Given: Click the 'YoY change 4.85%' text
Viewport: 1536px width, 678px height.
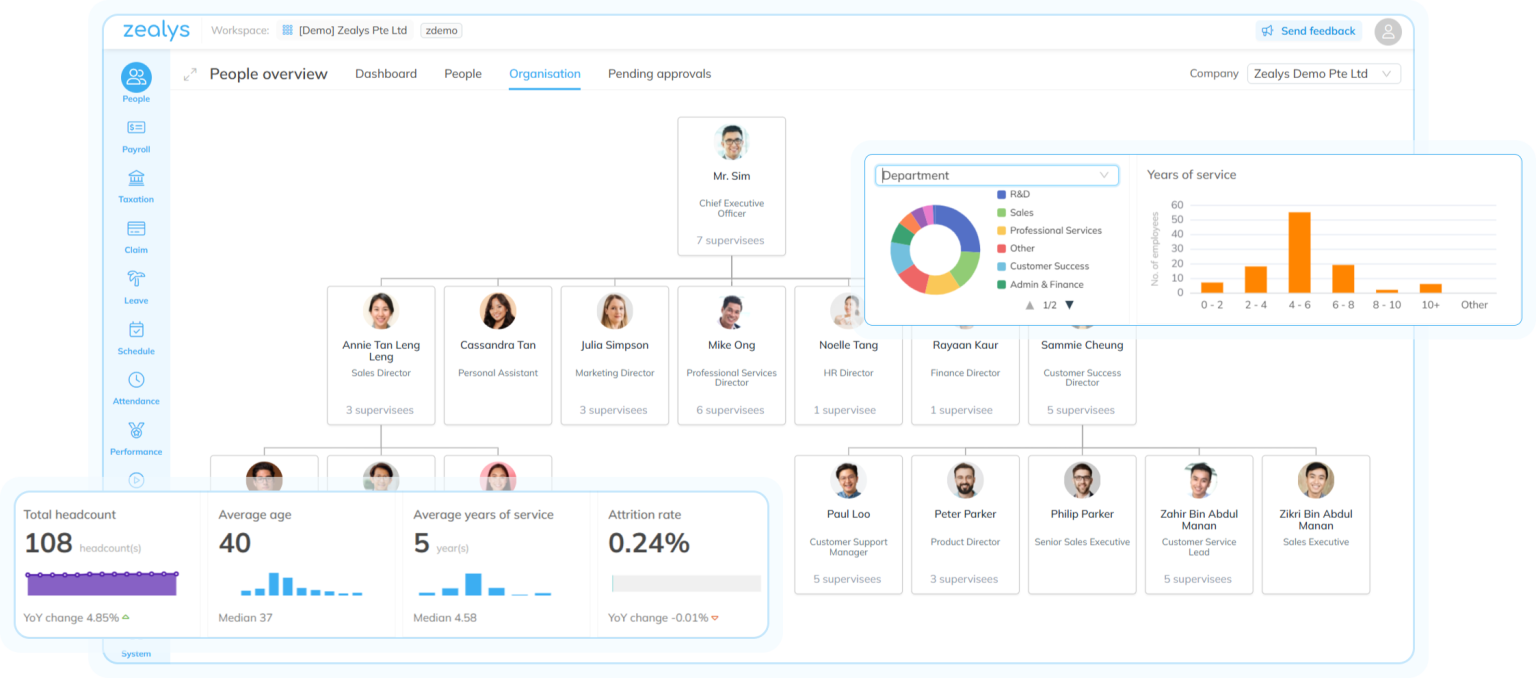Looking at the screenshot, I should point(72,618).
